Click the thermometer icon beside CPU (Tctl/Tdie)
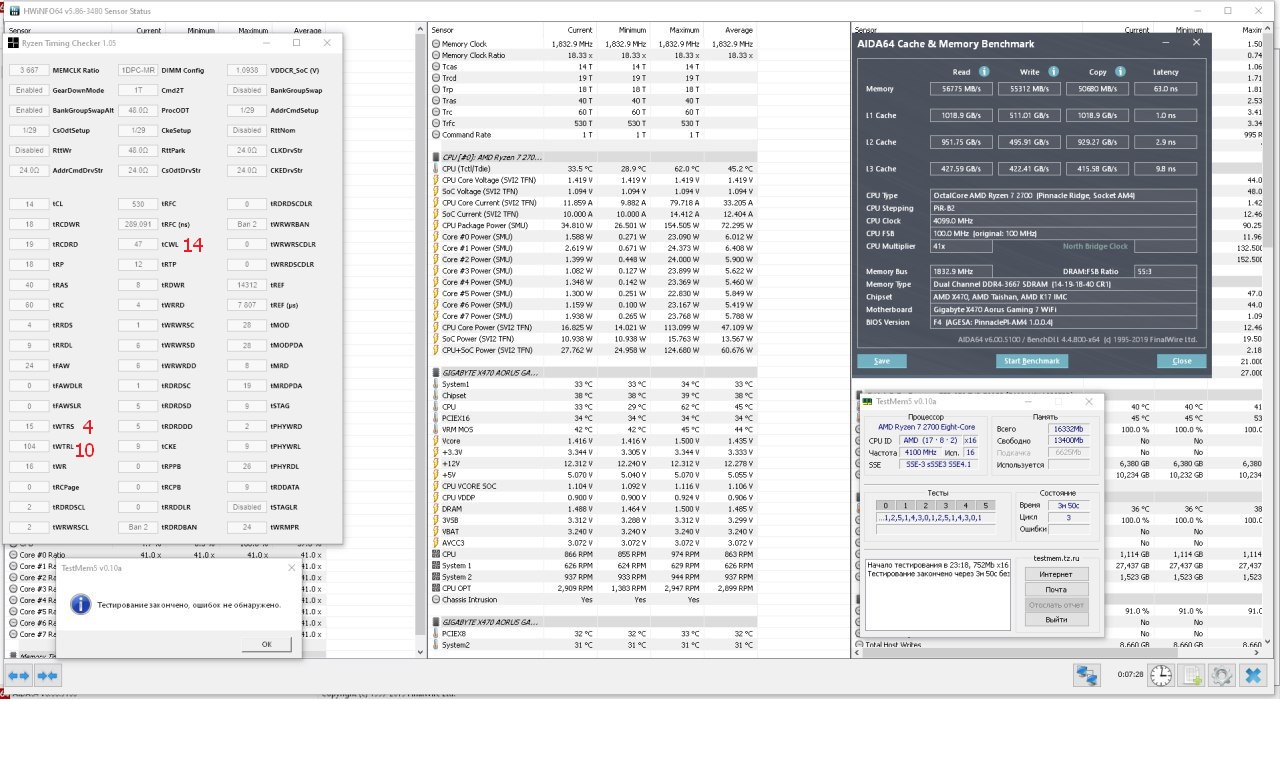This screenshot has width=1280, height=779. 436,169
